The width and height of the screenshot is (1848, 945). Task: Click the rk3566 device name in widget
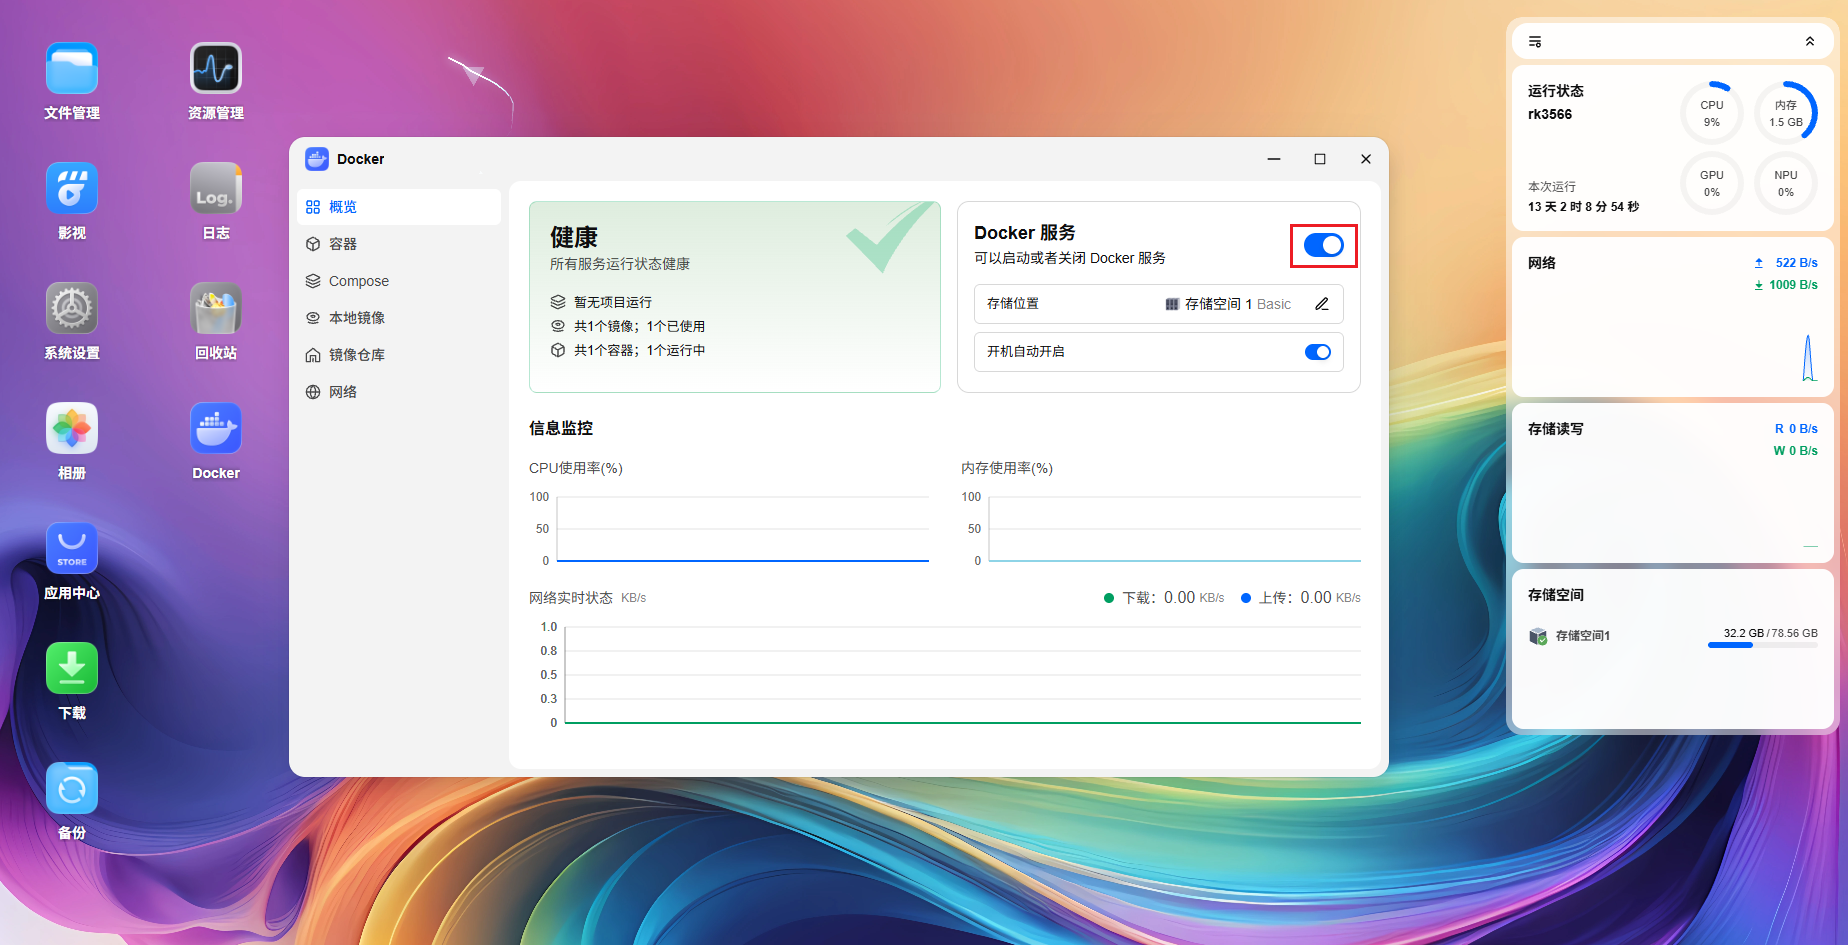(x=1550, y=114)
